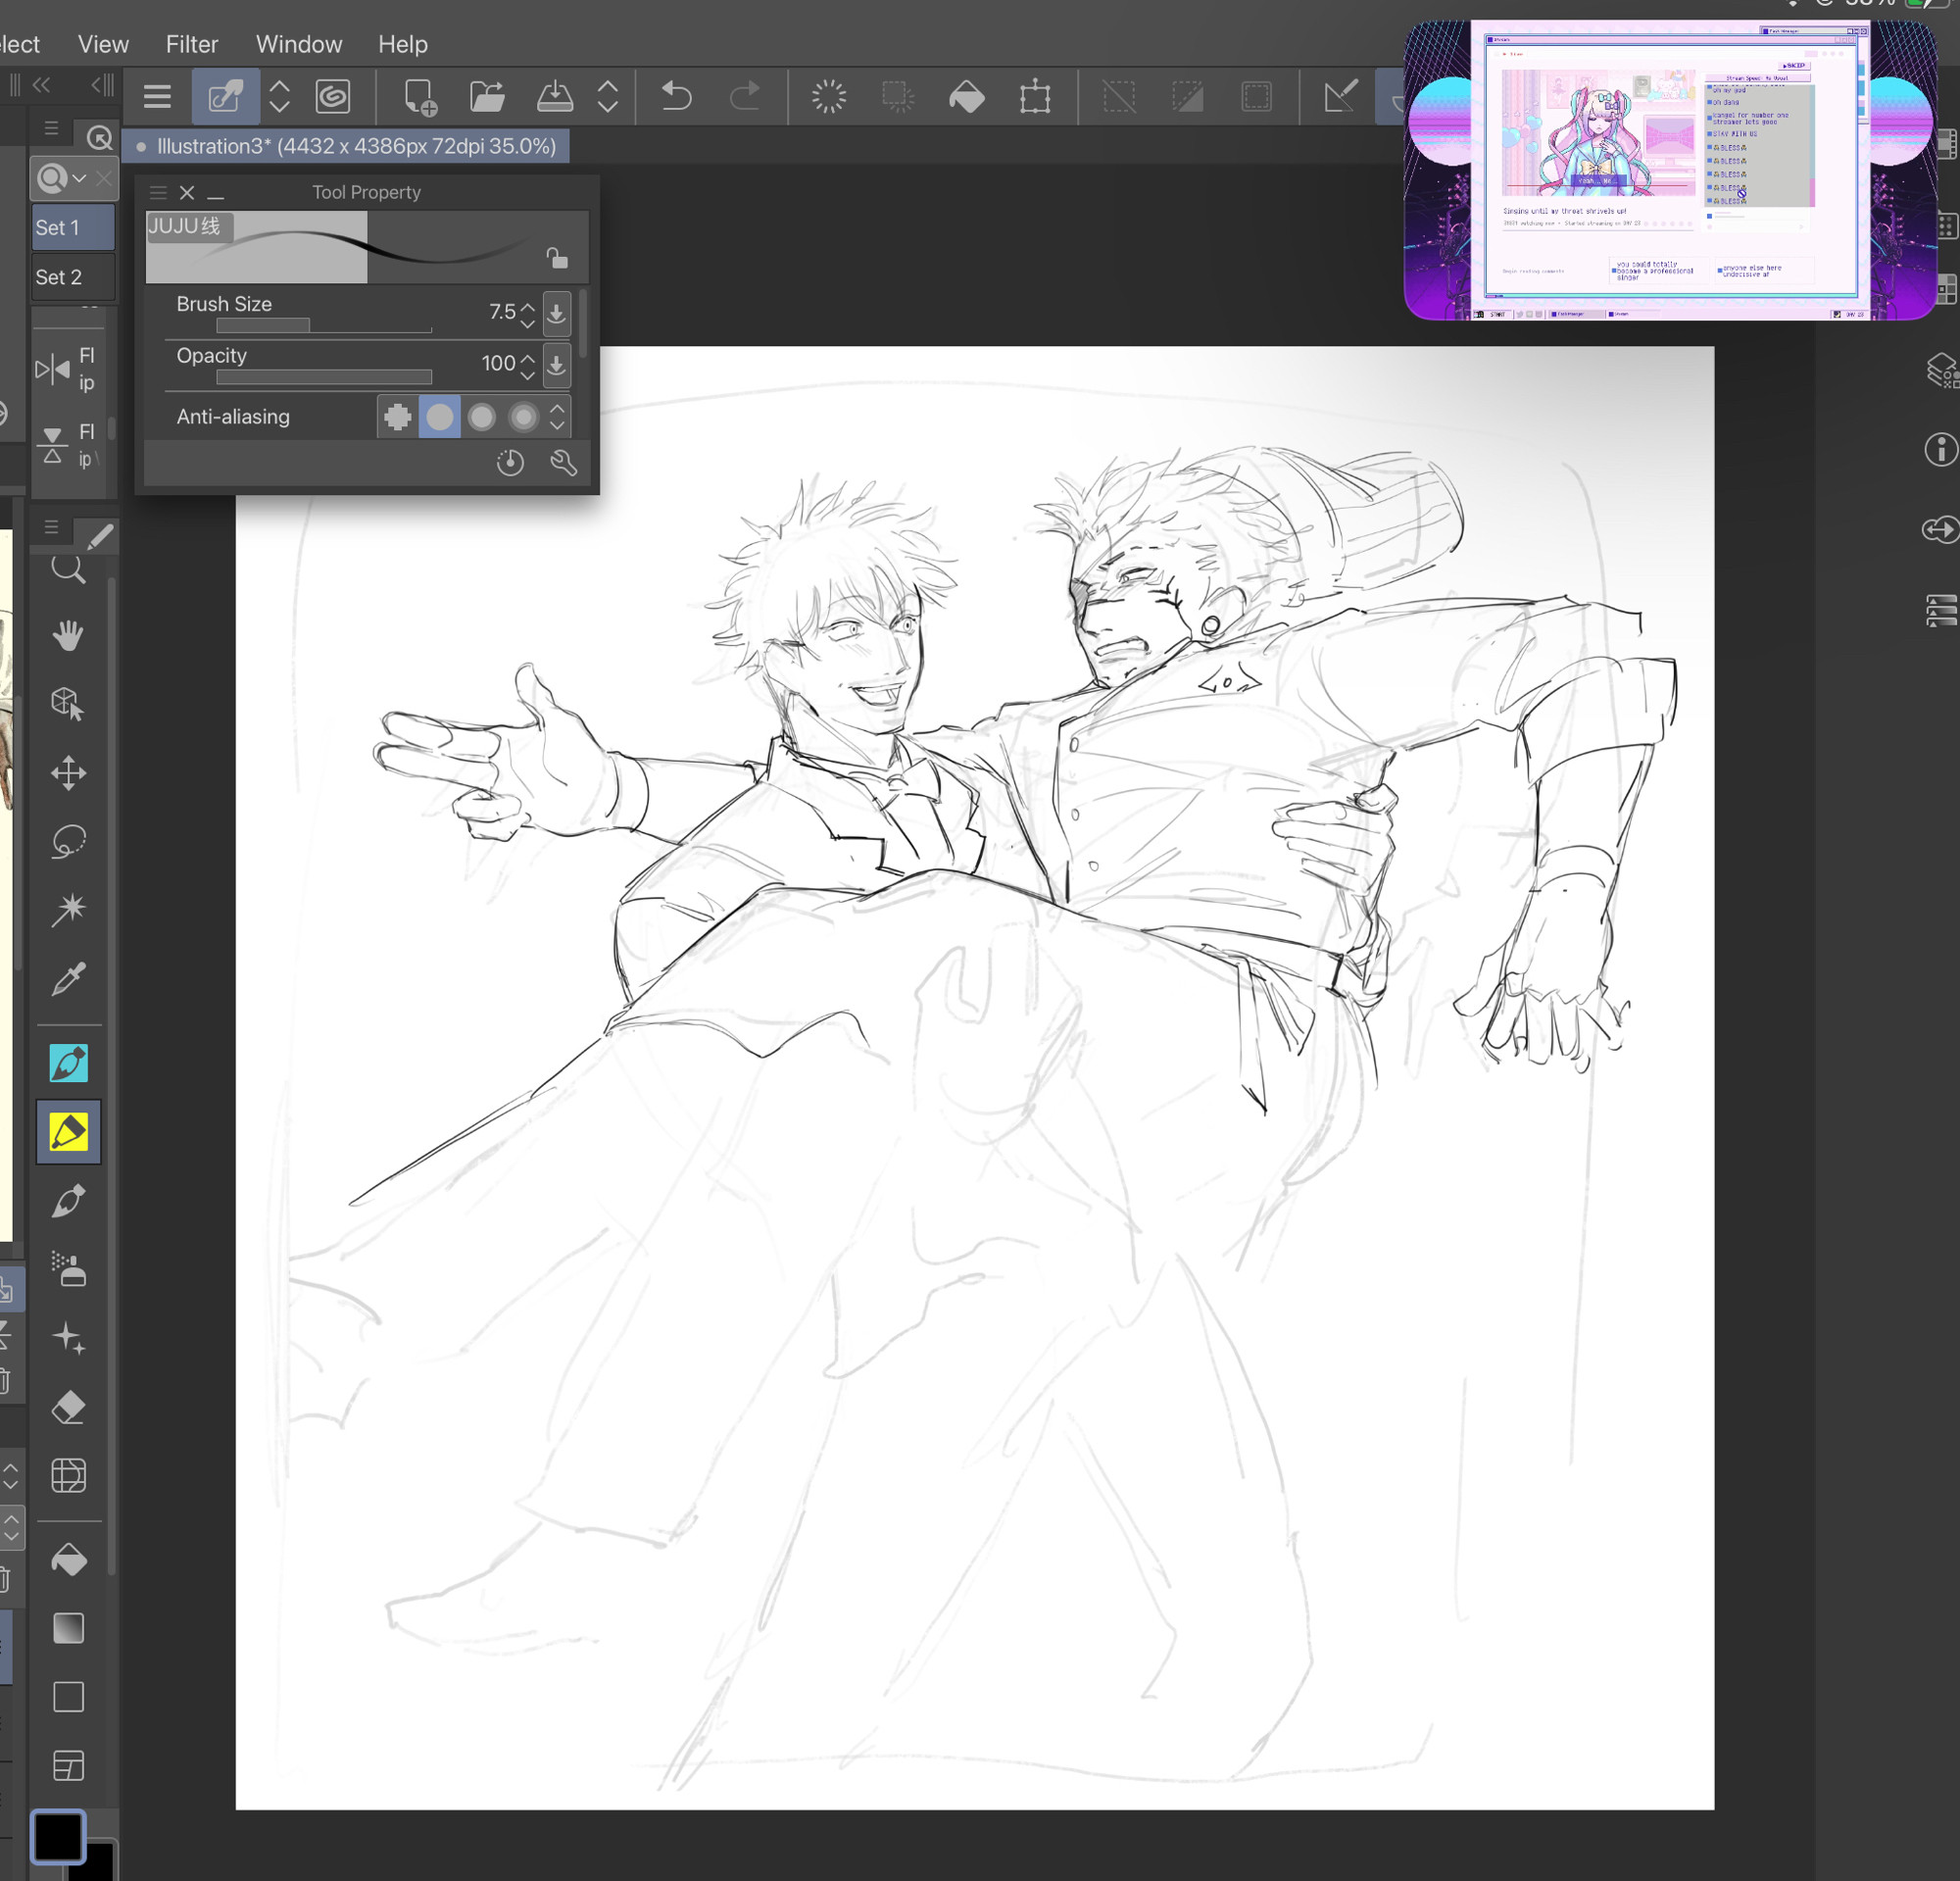Select the Brush tool

pos(68,1201)
